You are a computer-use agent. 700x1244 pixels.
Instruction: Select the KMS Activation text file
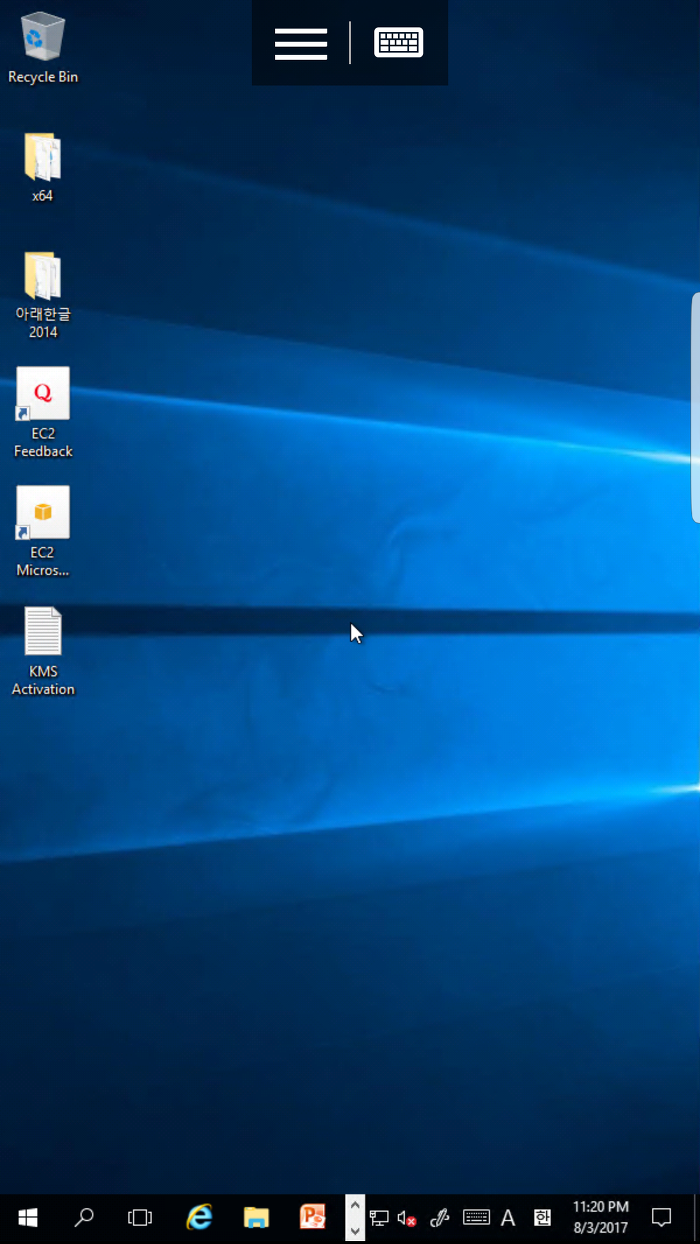(x=43, y=651)
